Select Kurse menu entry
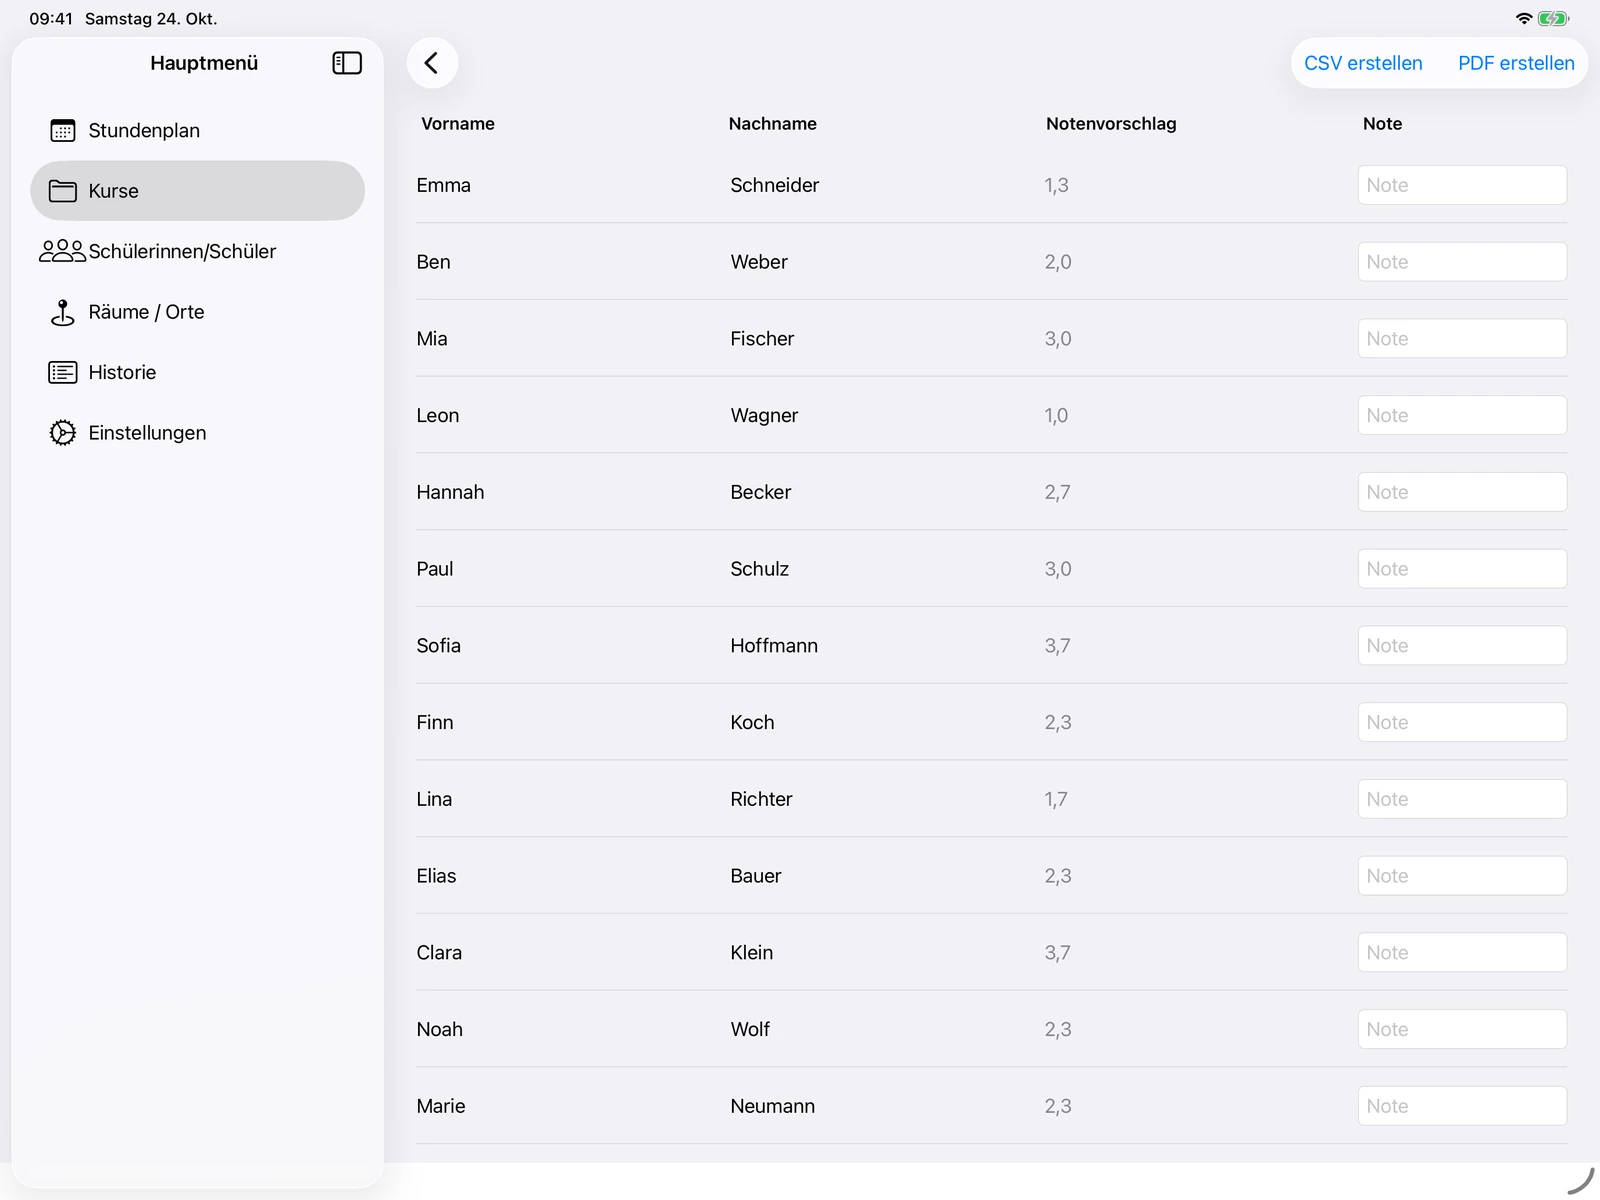The height and width of the screenshot is (1200, 1600). coord(198,191)
